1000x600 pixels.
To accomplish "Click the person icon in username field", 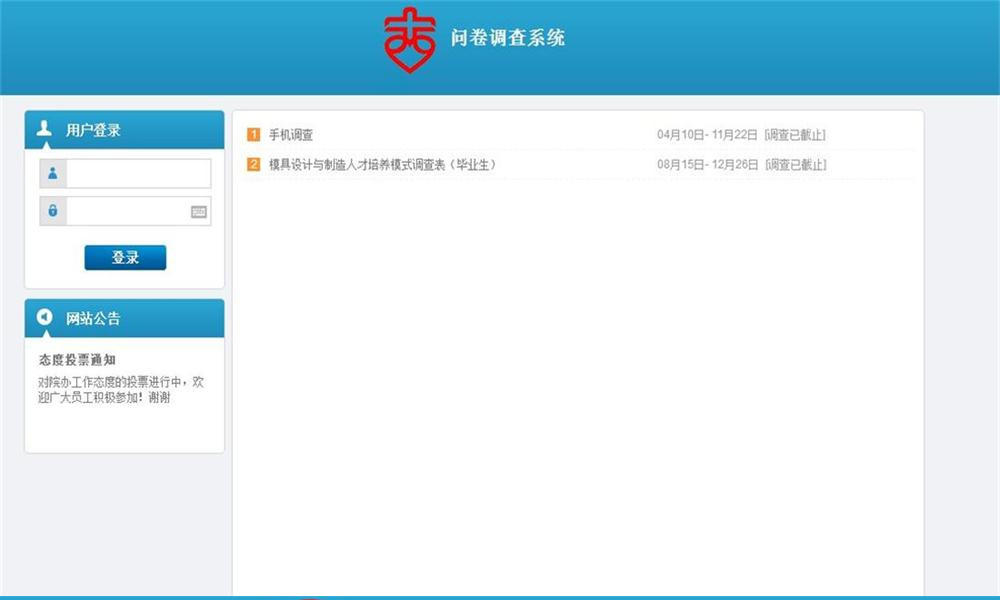I will click(53, 173).
